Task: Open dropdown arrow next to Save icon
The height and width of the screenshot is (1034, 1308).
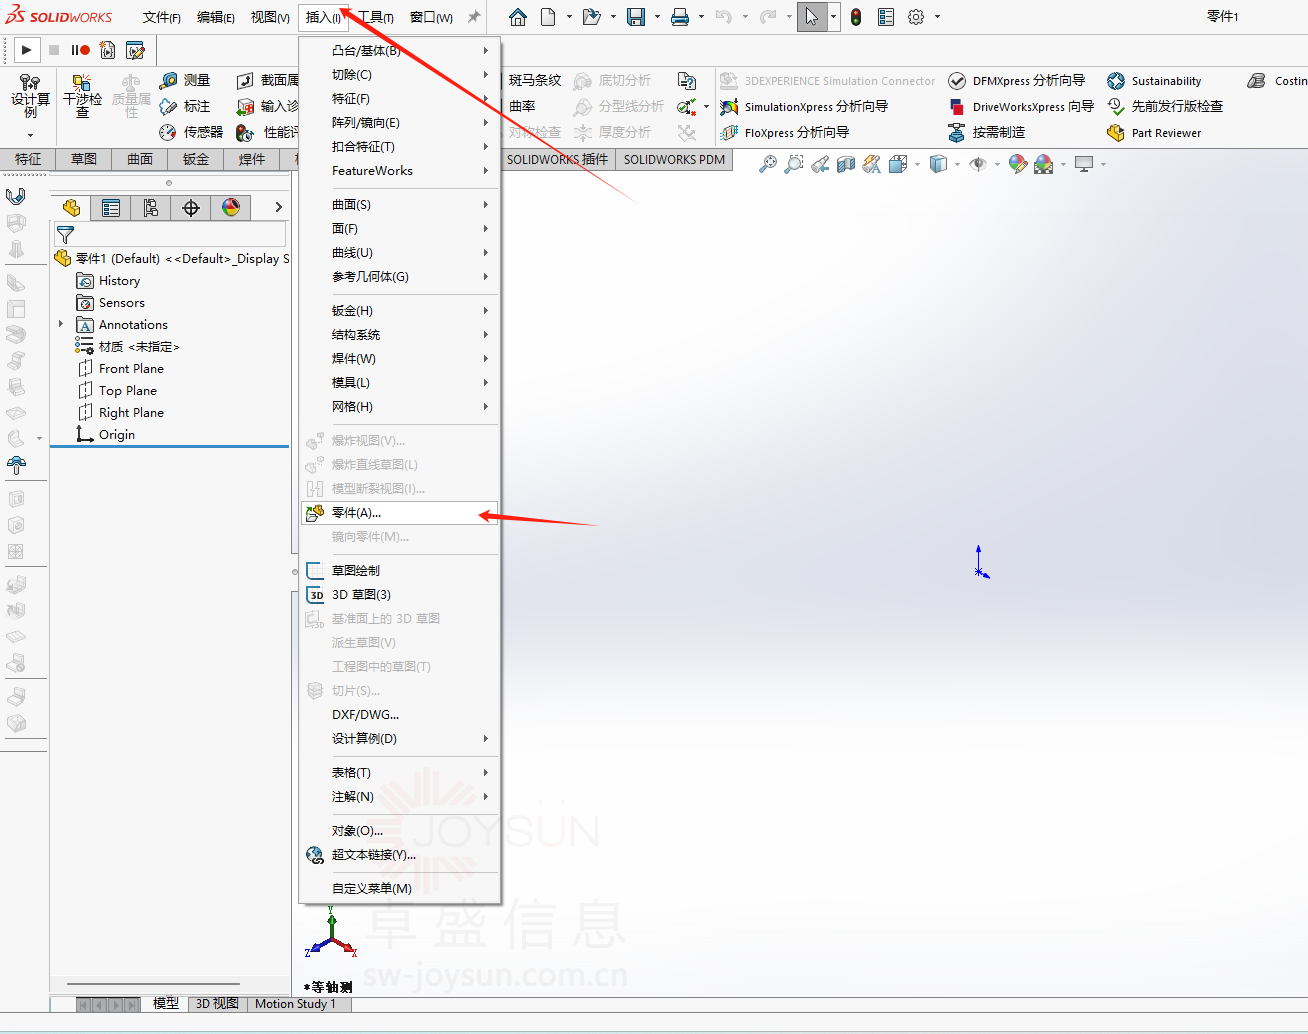Action: click(657, 17)
